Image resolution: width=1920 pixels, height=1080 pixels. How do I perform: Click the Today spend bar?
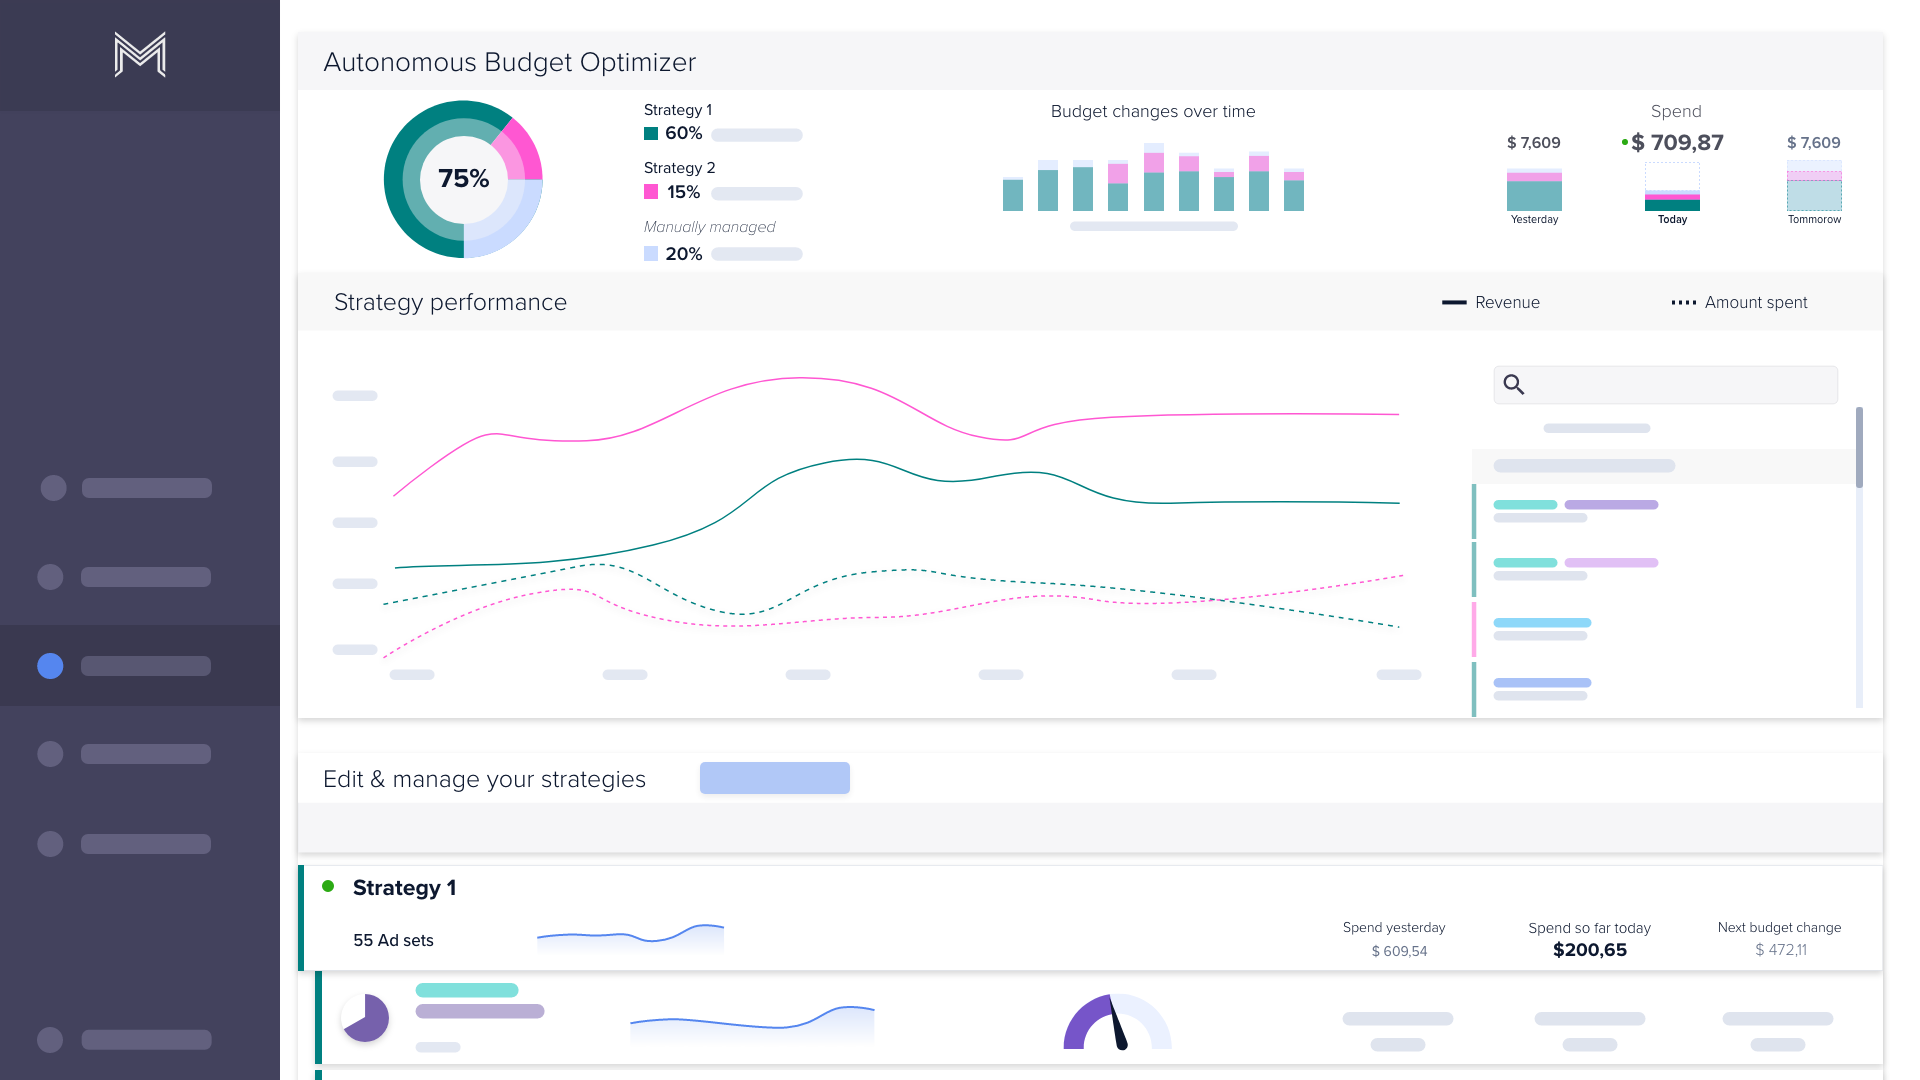point(1672,193)
